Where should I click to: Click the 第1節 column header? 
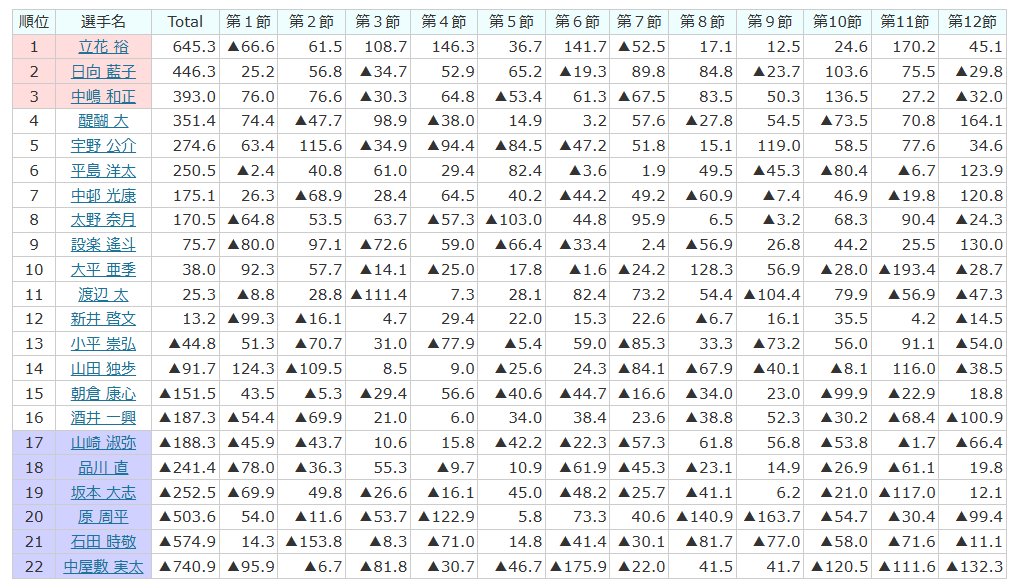(249, 22)
